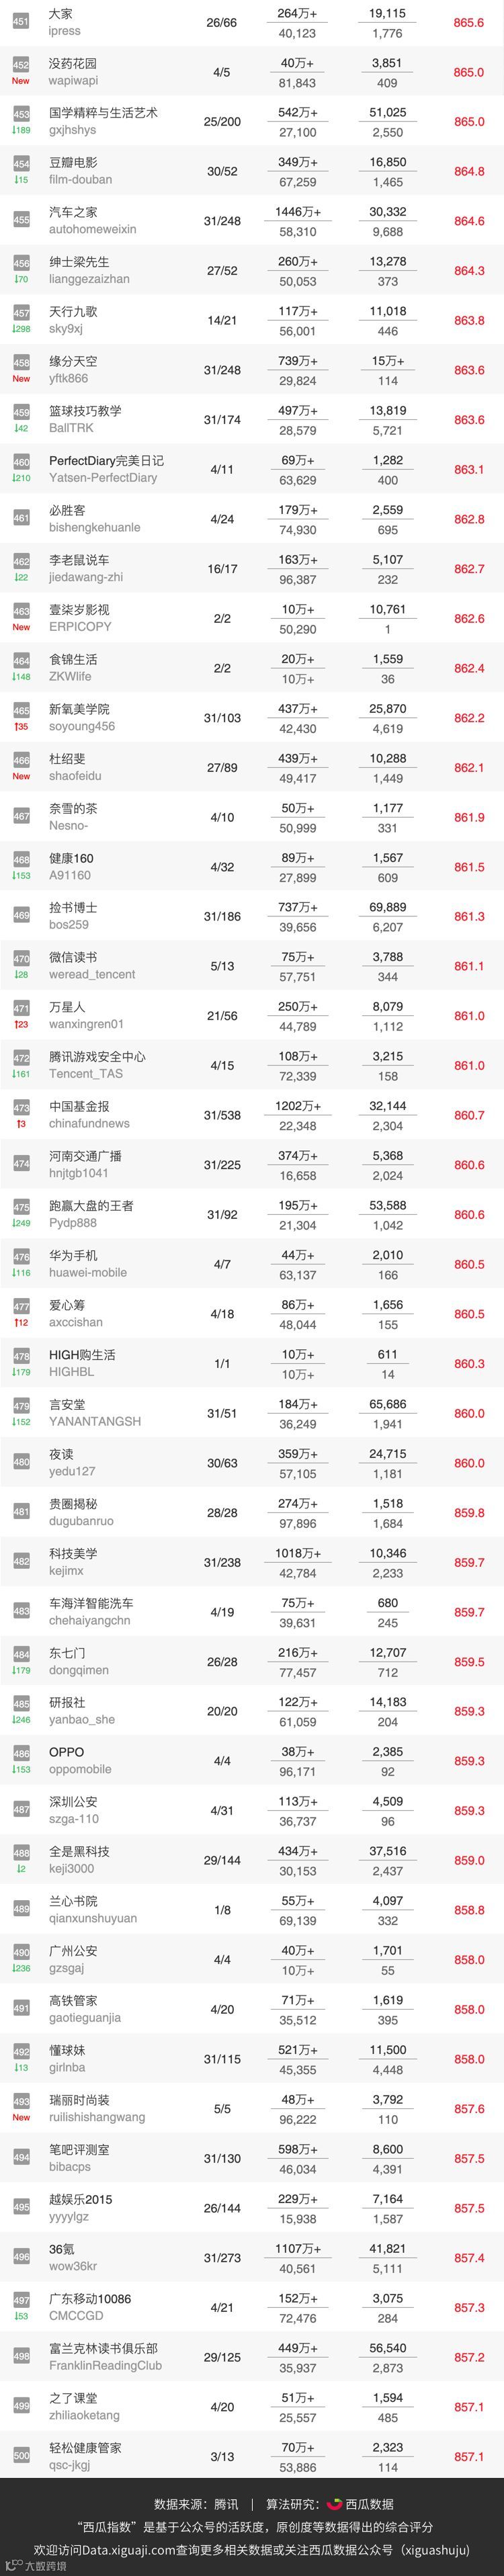Click the New tag under rank 452
Image resolution: width=504 pixels, height=2576 pixels.
pos(21,81)
